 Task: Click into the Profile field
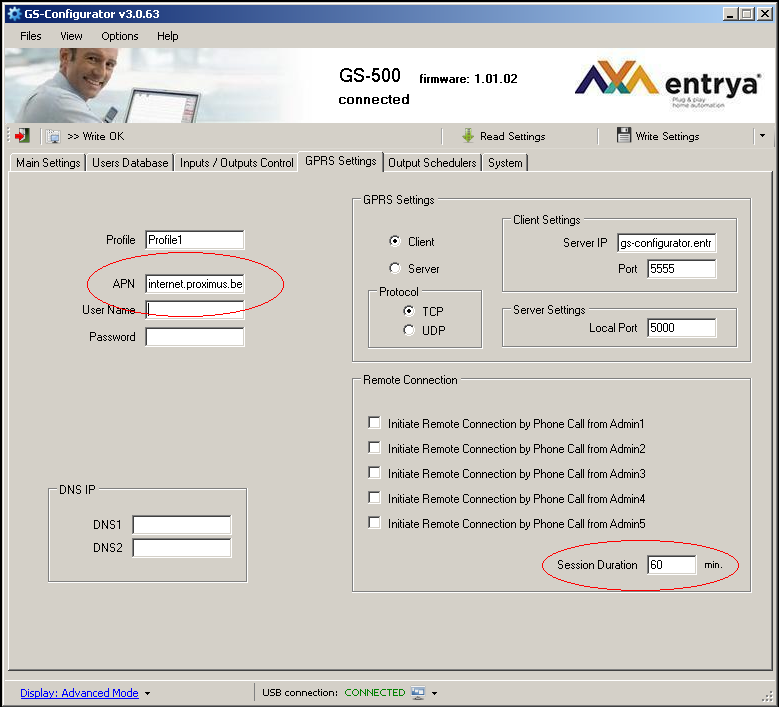pyautogui.click(x=195, y=240)
